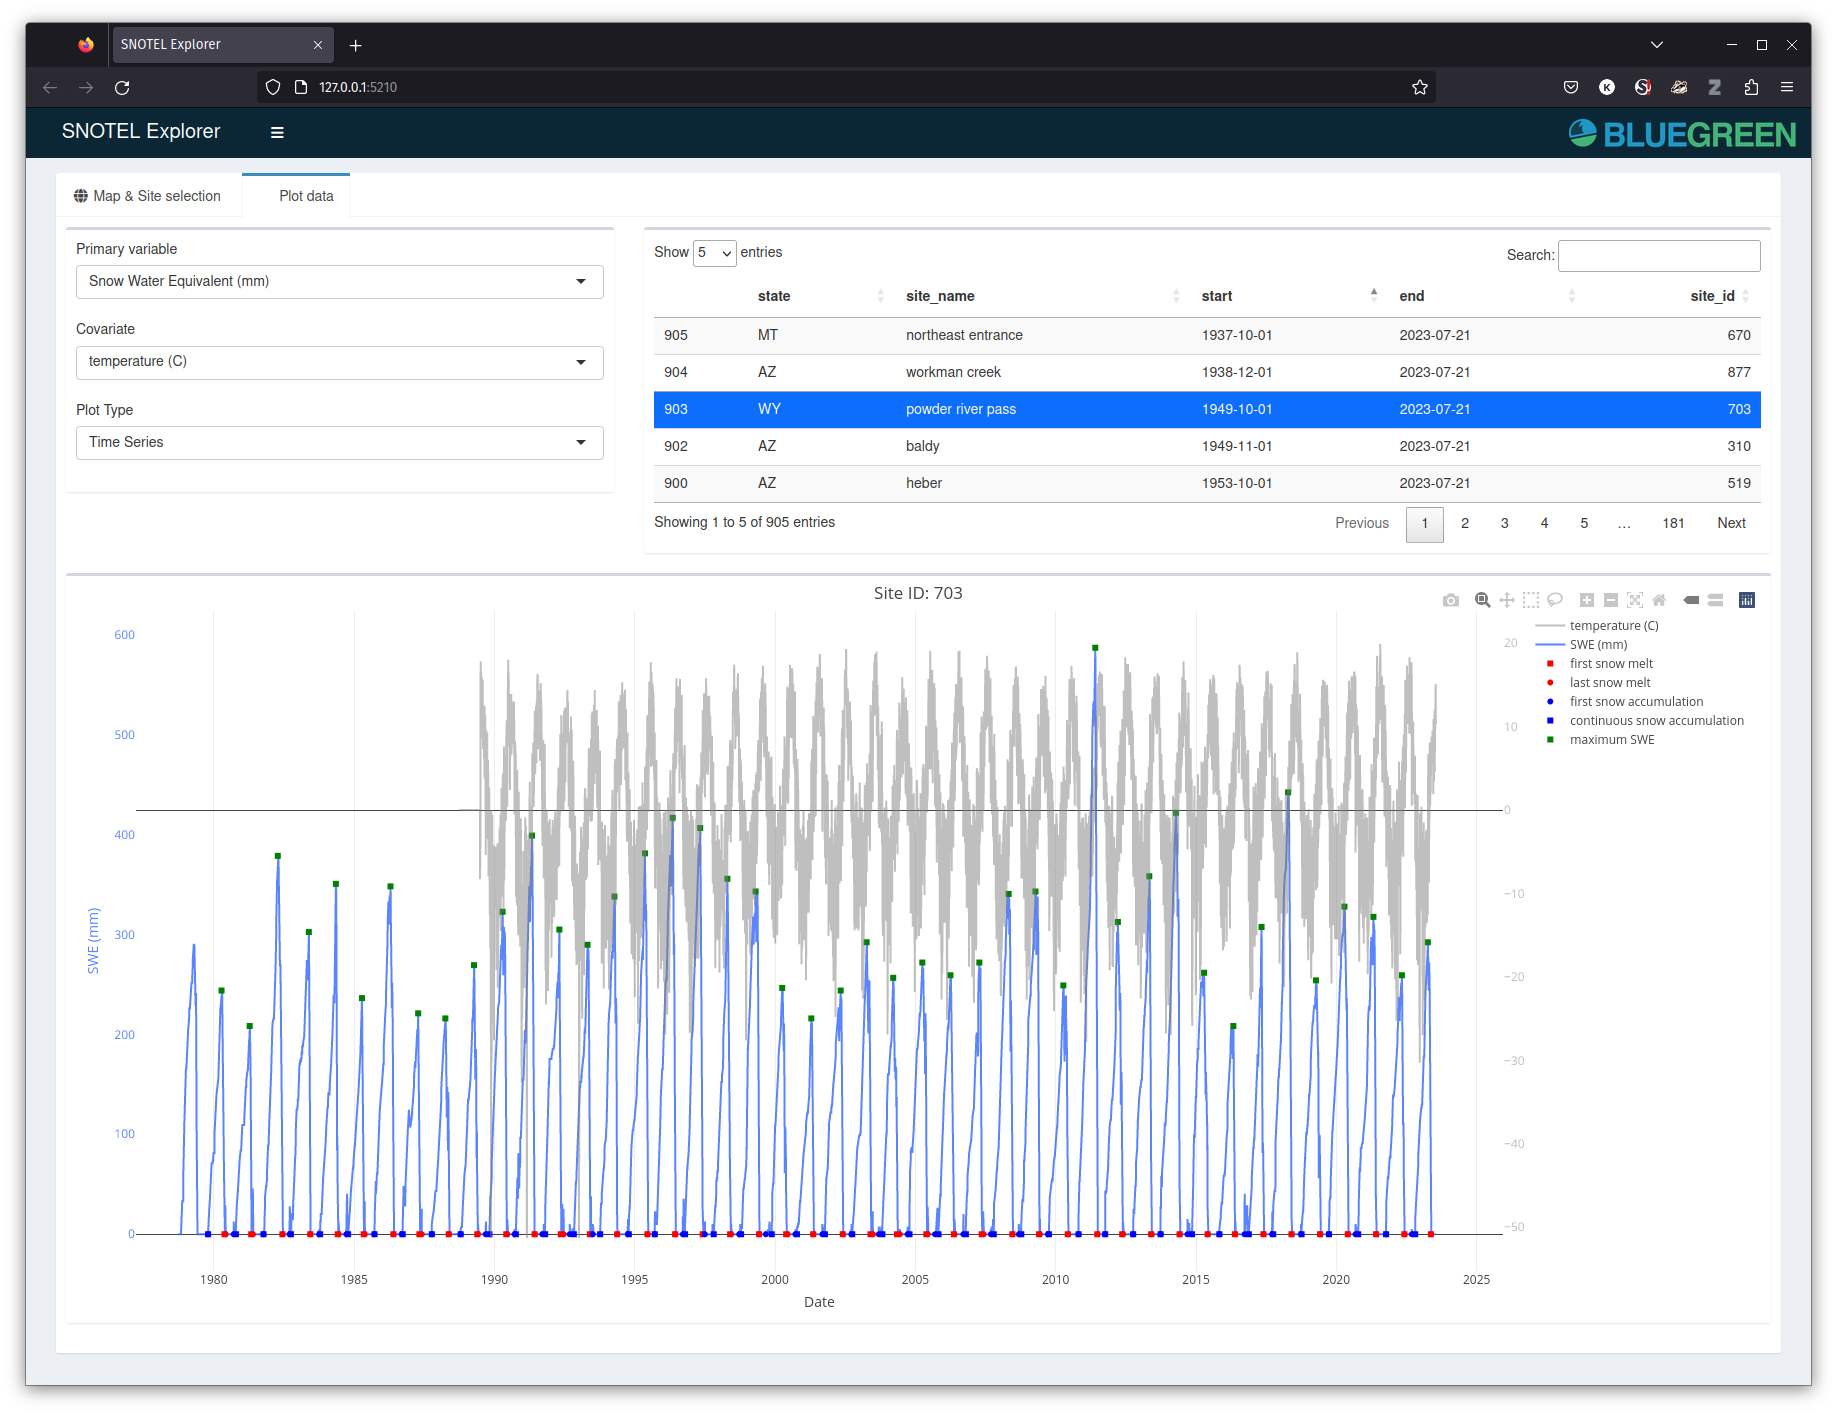Select the zoom tool in the plot toolbar
The width and height of the screenshot is (1837, 1414).
click(1482, 600)
